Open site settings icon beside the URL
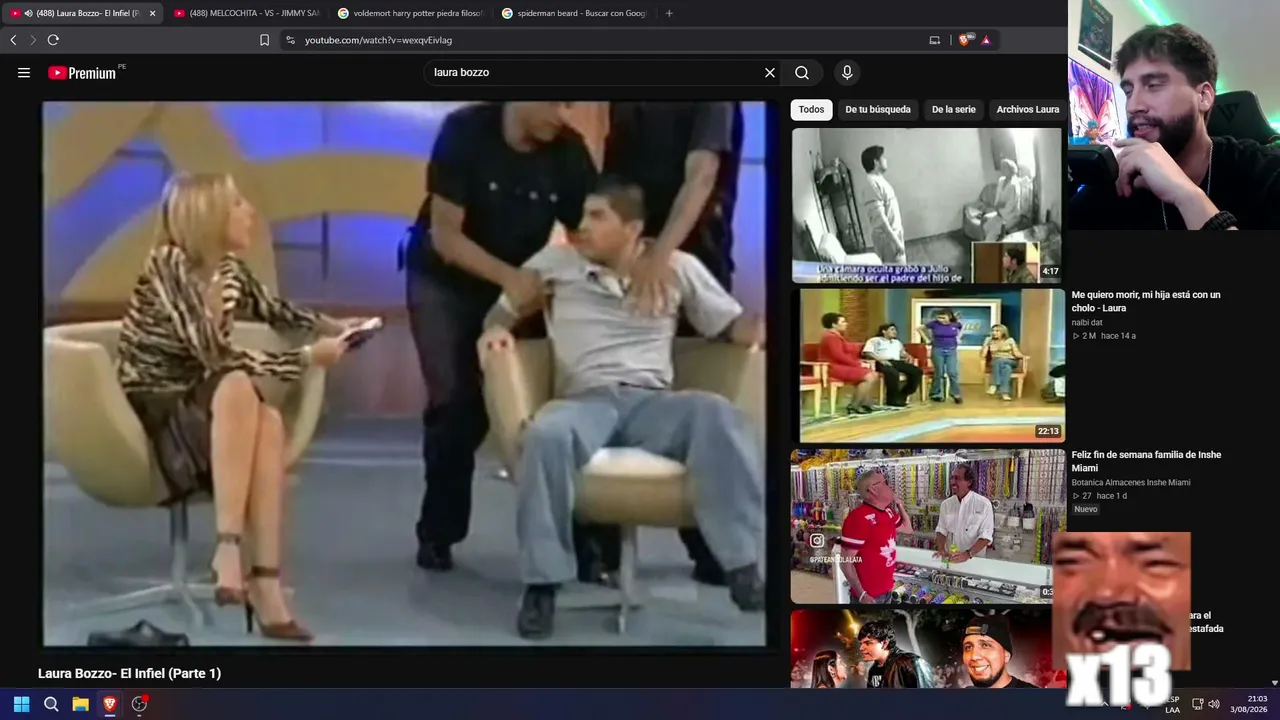 (290, 40)
